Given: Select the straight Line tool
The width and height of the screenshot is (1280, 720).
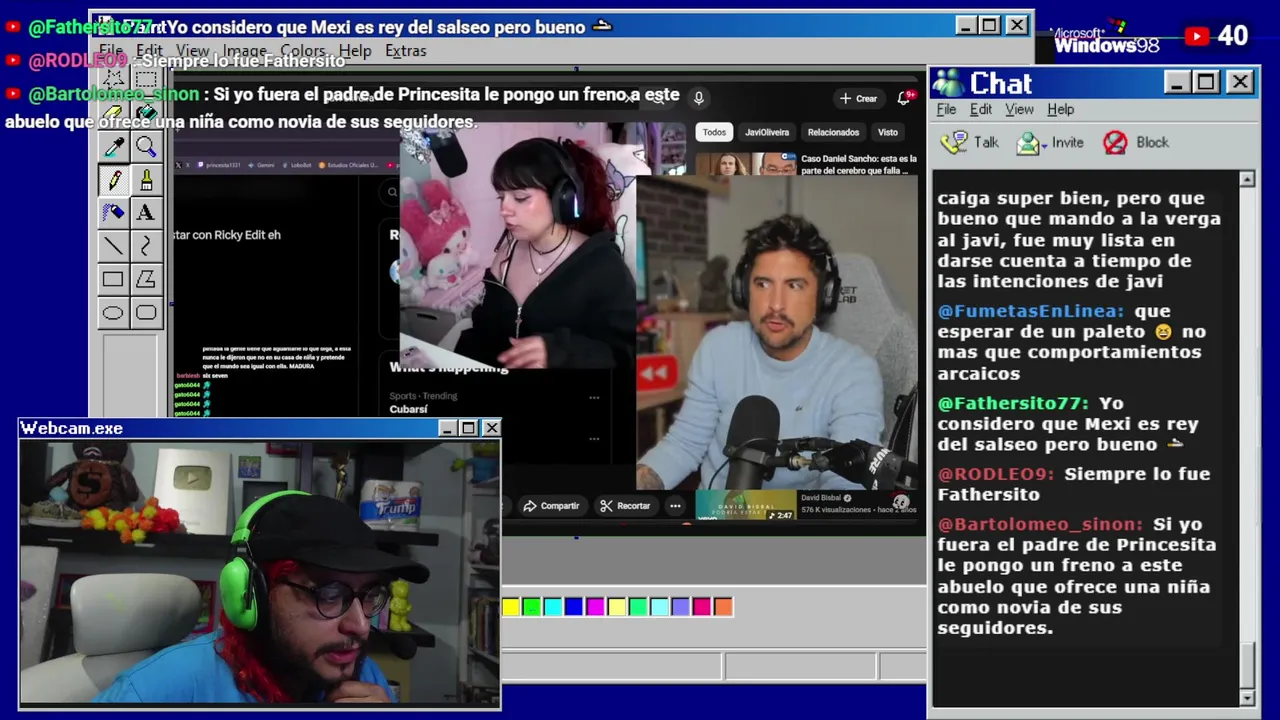Looking at the screenshot, I should (x=114, y=246).
